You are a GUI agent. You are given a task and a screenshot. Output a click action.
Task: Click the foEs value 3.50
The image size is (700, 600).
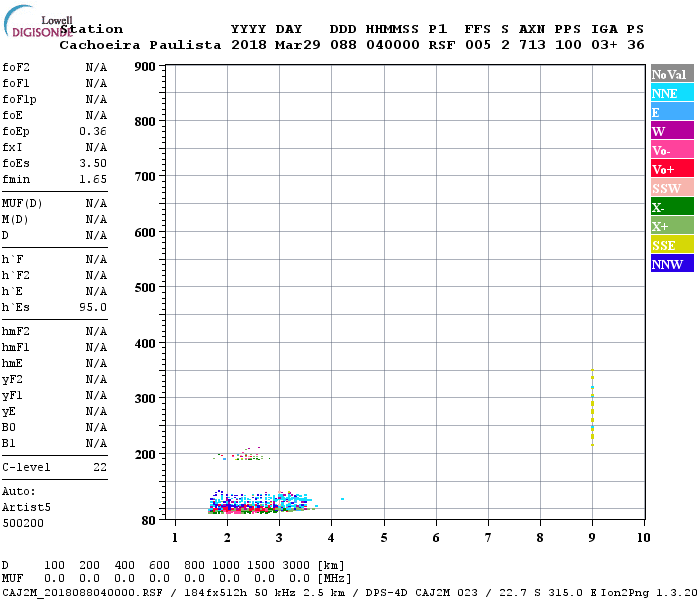pos(93,163)
